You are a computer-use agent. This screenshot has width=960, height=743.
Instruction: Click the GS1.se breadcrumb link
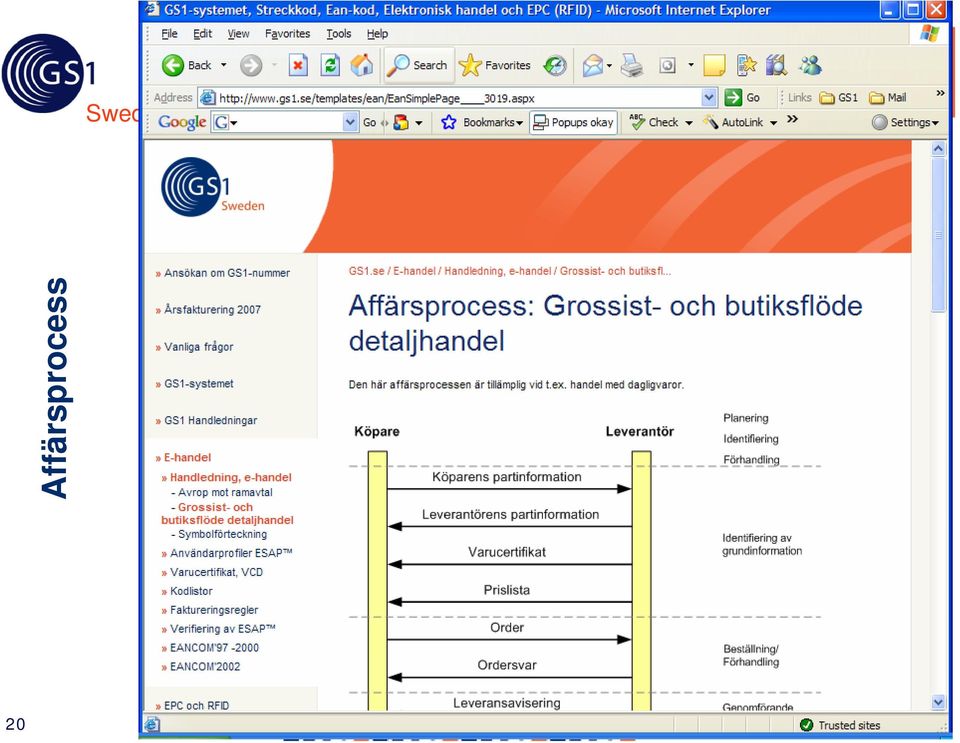point(366,271)
